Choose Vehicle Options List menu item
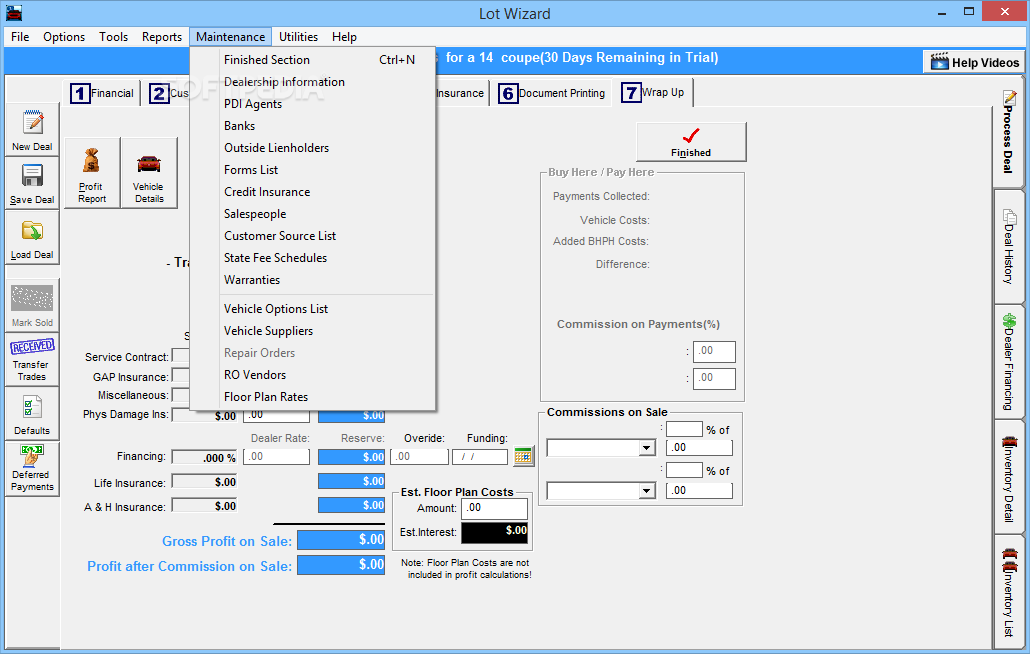Image resolution: width=1030 pixels, height=654 pixels. (x=313, y=309)
